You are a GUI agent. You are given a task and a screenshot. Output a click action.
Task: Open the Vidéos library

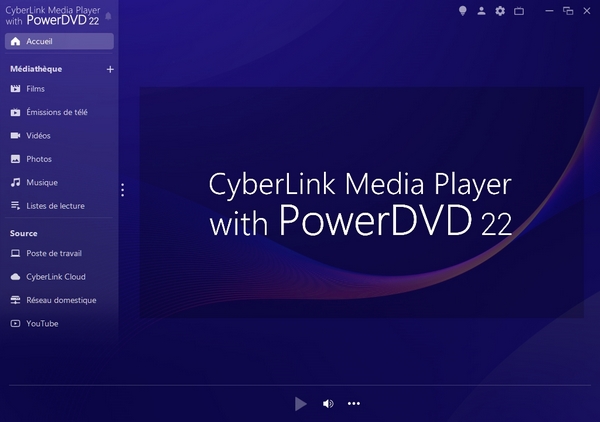click(x=59, y=135)
